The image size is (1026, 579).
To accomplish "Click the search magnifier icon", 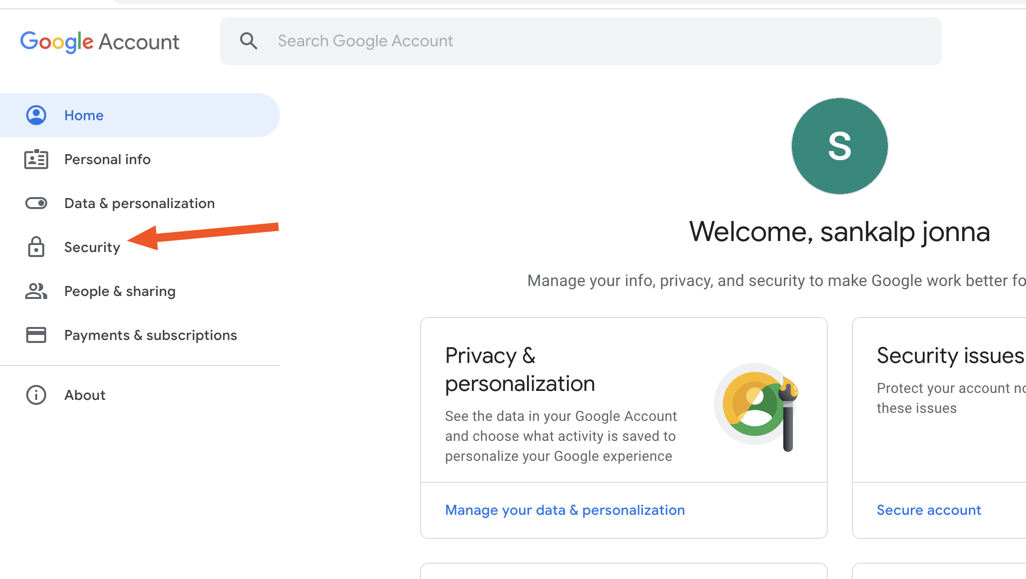I will (249, 41).
